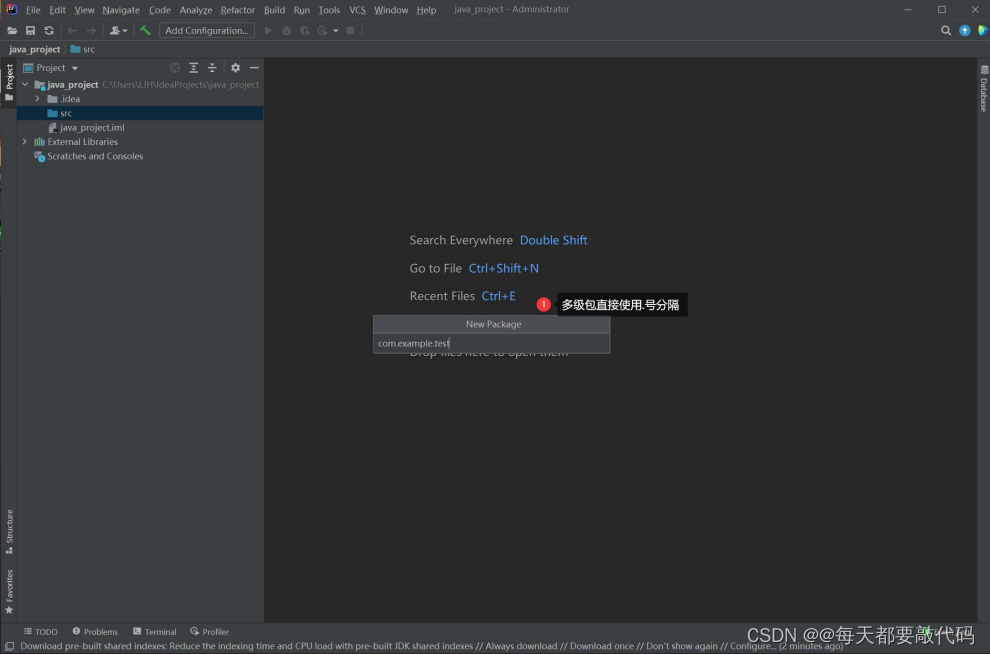Click the Collapse All icon in Project panel

point(212,67)
